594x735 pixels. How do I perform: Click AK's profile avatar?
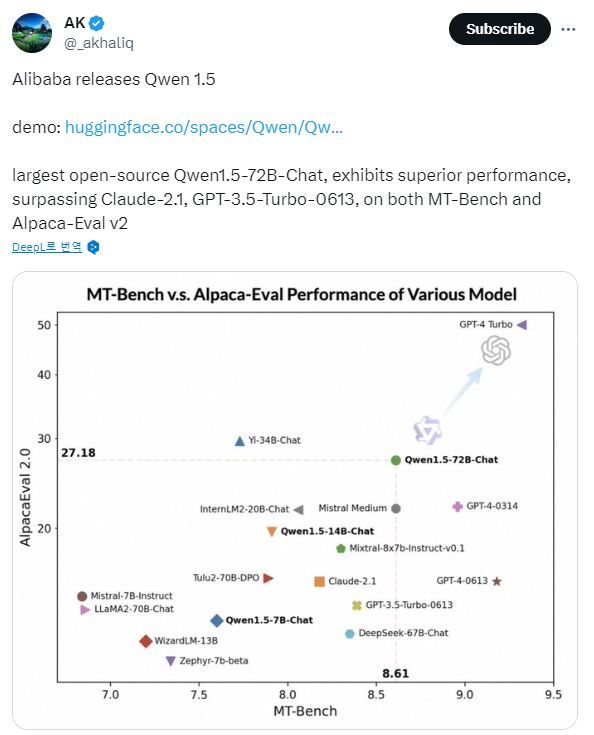[x=32, y=33]
